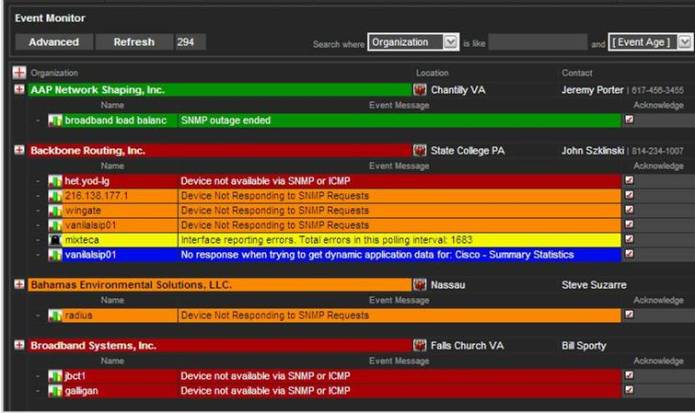The height and width of the screenshot is (413, 695).
Task: Acknowledge the galligan event
Action: (629, 390)
